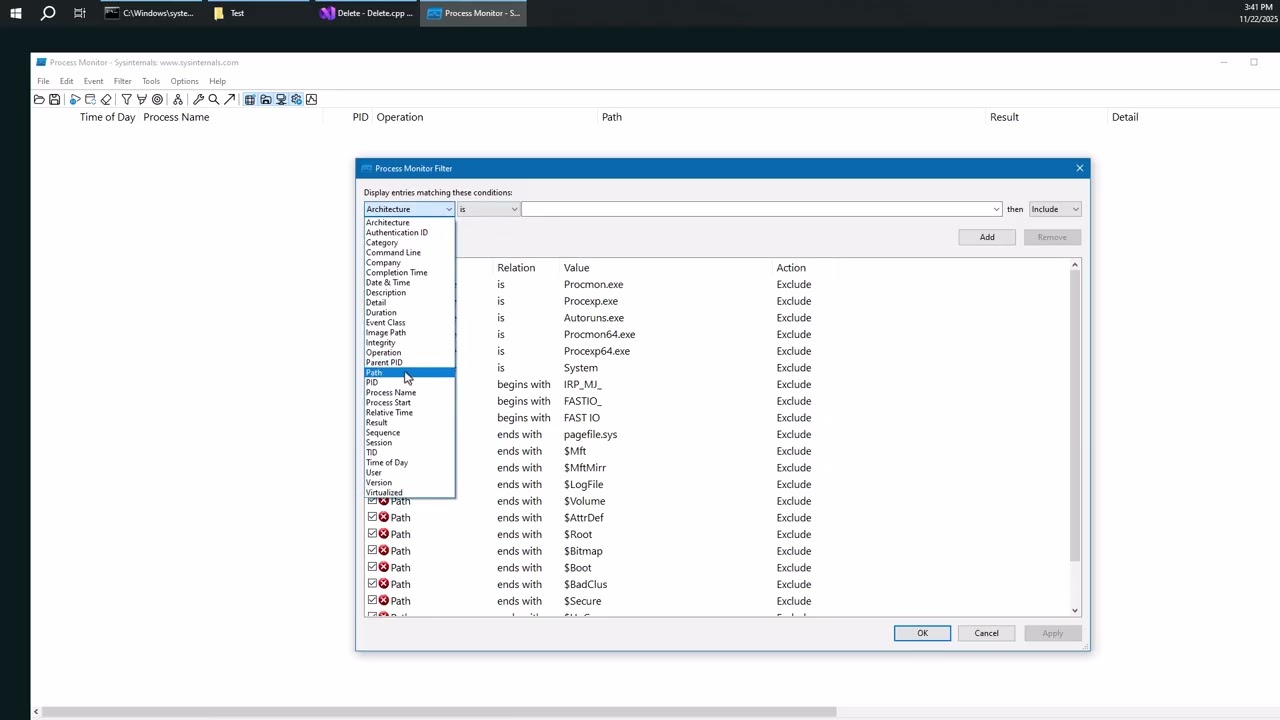Open the Edit menu
The height and width of the screenshot is (720, 1280).
click(x=66, y=81)
